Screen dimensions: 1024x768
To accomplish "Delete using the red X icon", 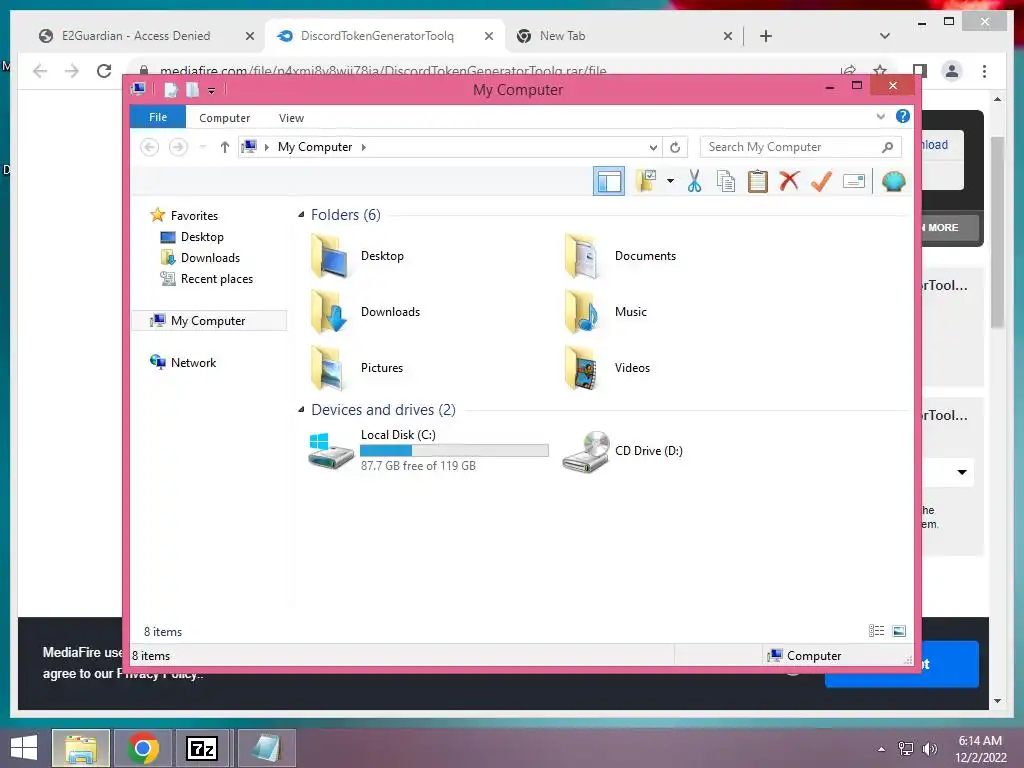I will [x=789, y=181].
